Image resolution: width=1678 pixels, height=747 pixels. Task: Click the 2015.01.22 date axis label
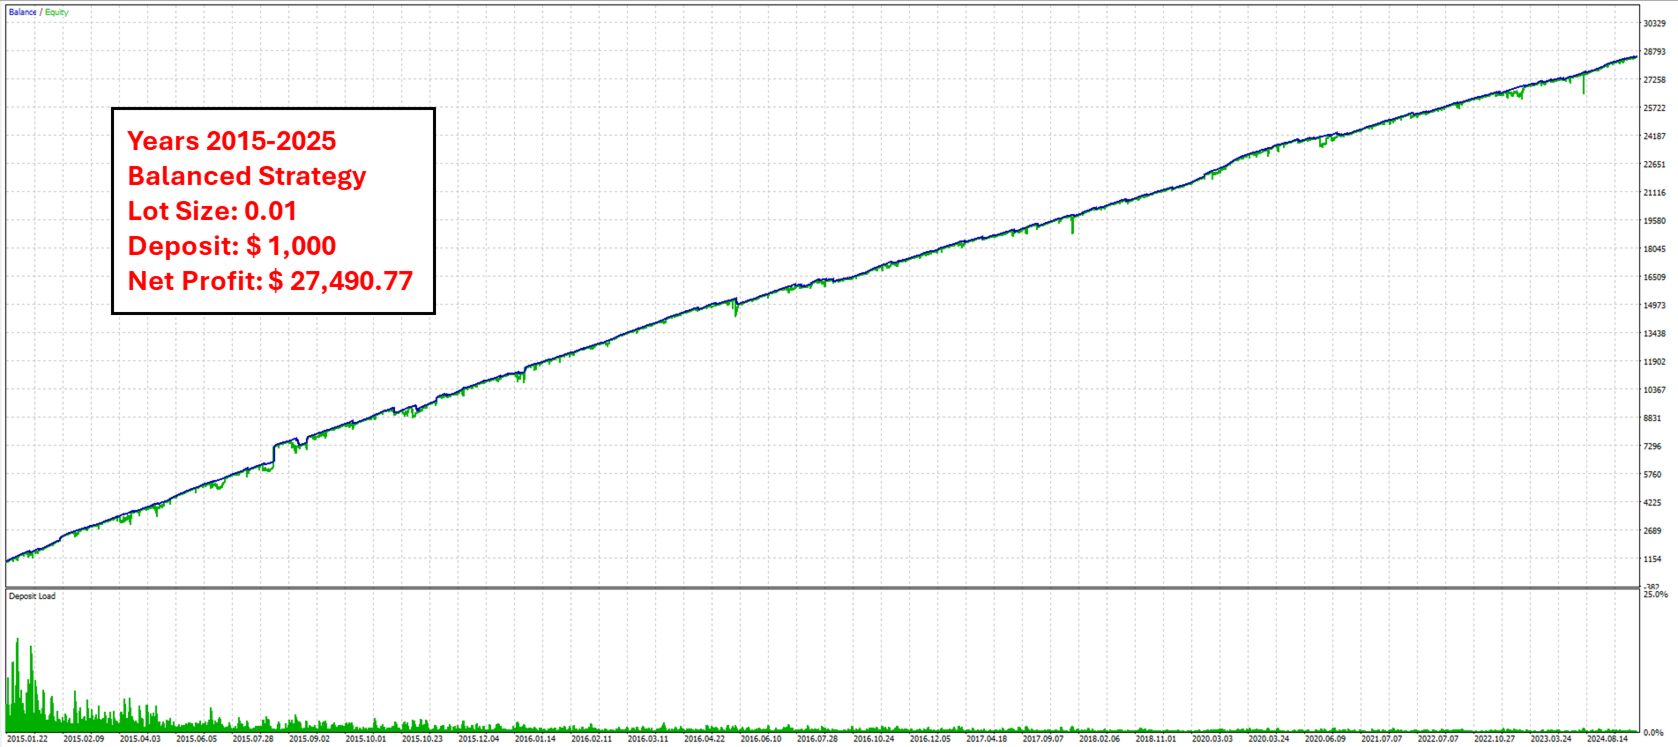click(27, 739)
